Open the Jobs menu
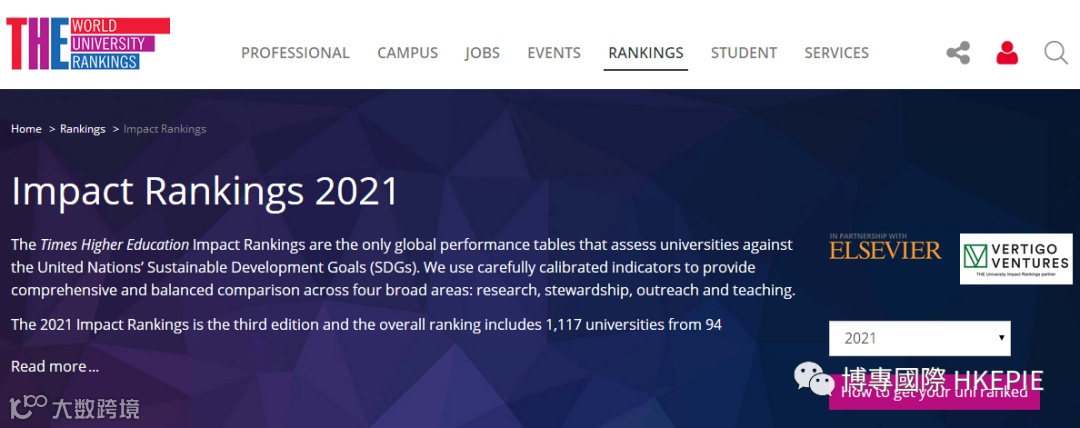 click(x=482, y=53)
